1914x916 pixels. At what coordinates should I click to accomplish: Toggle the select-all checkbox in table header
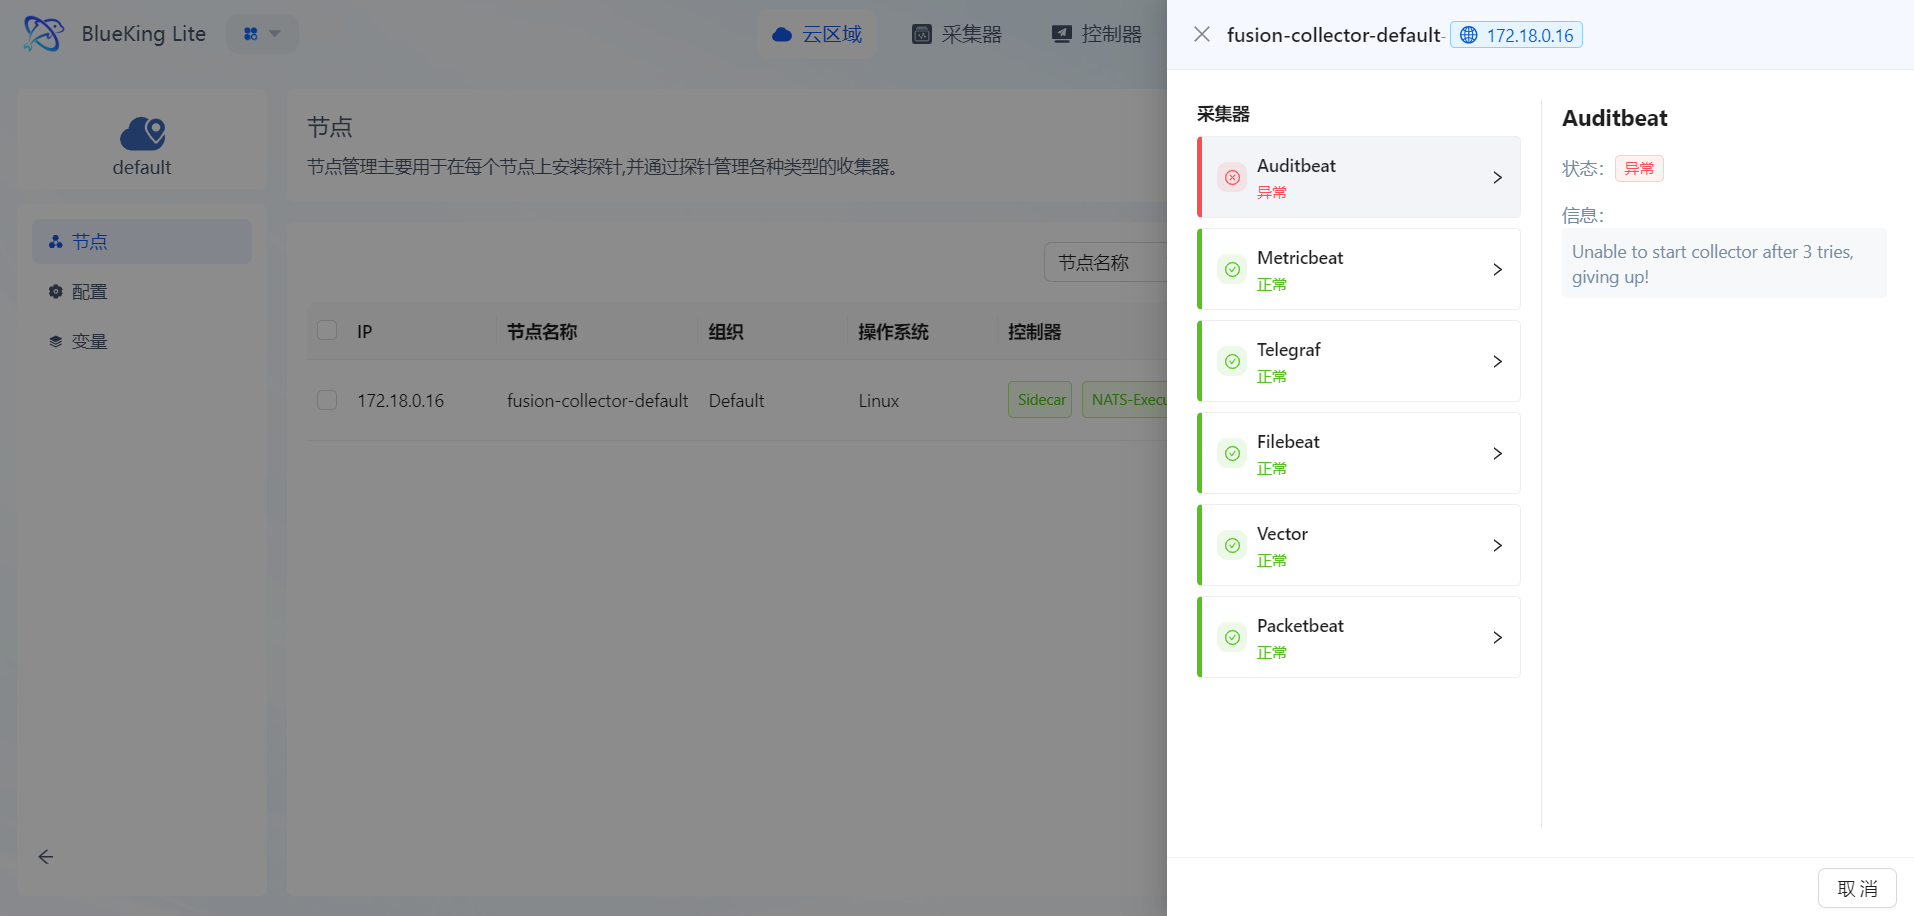[x=327, y=331]
